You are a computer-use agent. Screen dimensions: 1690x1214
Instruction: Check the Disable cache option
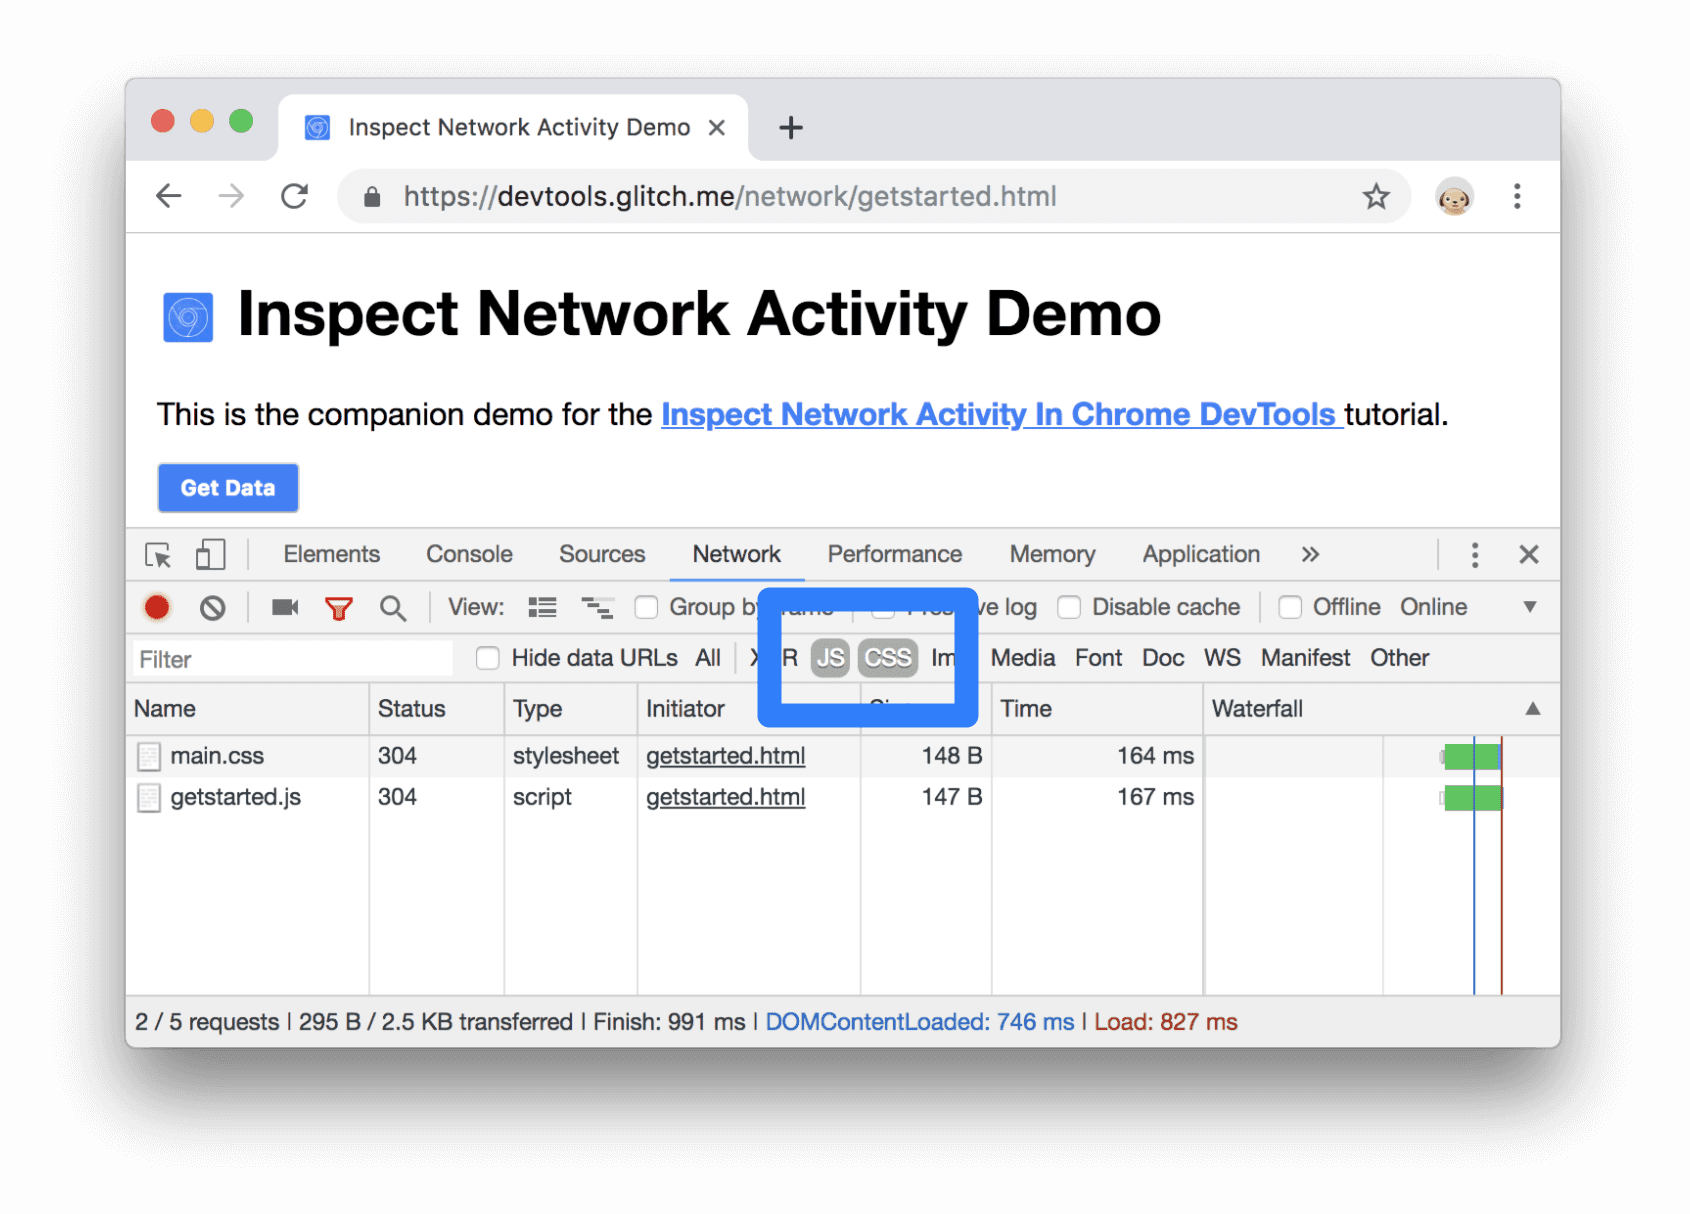pyautogui.click(x=1069, y=607)
